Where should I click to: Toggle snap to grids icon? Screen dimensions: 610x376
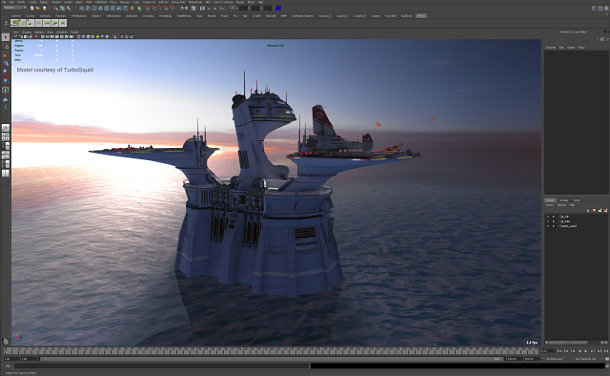click(x=147, y=8)
